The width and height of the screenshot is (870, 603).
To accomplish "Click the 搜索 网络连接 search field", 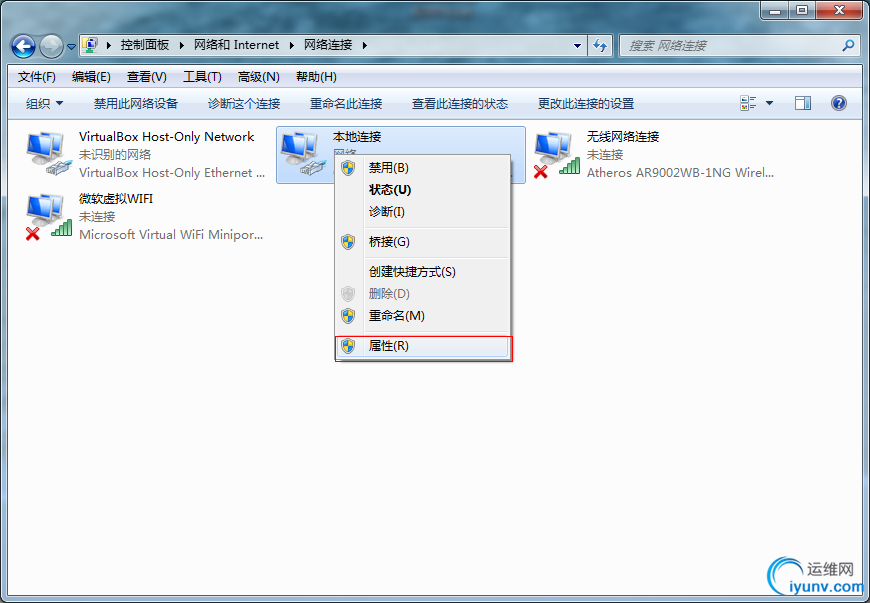I will coord(731,45).
